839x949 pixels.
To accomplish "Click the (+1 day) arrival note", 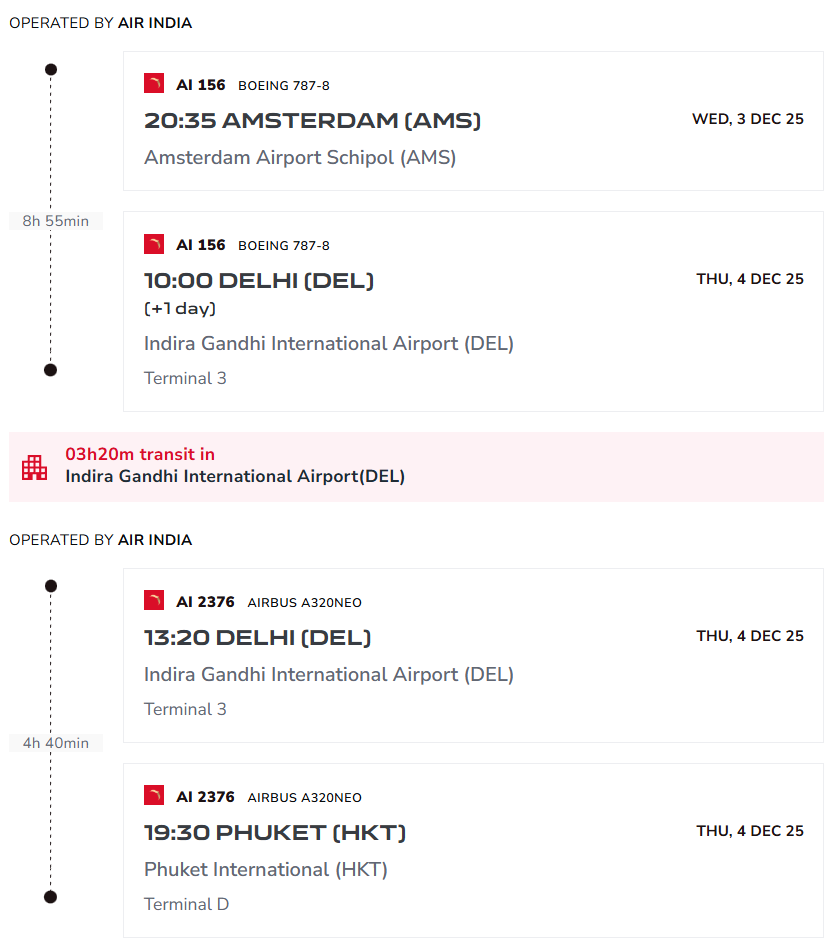I will [x=180, y=308].
